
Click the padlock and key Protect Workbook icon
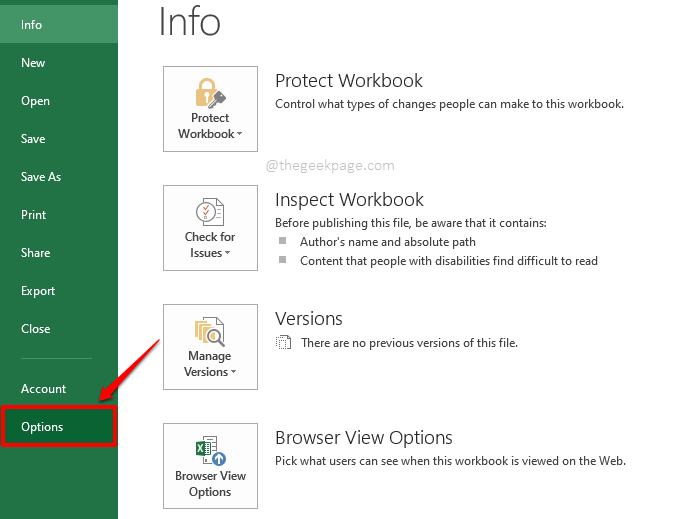pyautogui.click(x=210, y=95)
